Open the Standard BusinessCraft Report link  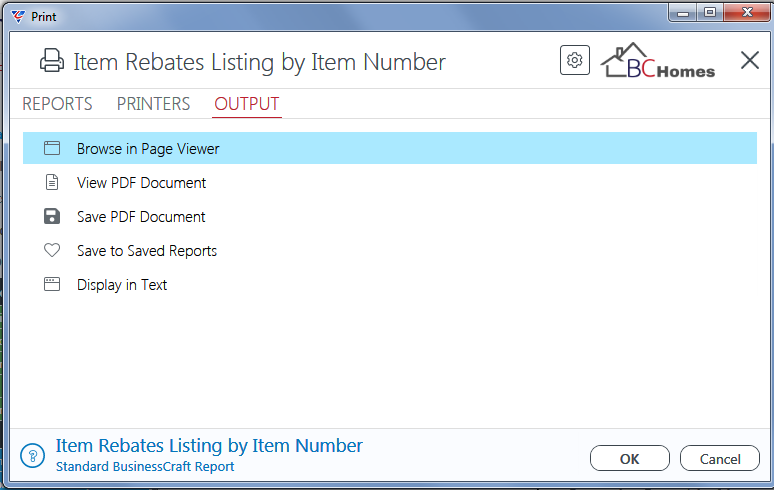tap(145, 466)
